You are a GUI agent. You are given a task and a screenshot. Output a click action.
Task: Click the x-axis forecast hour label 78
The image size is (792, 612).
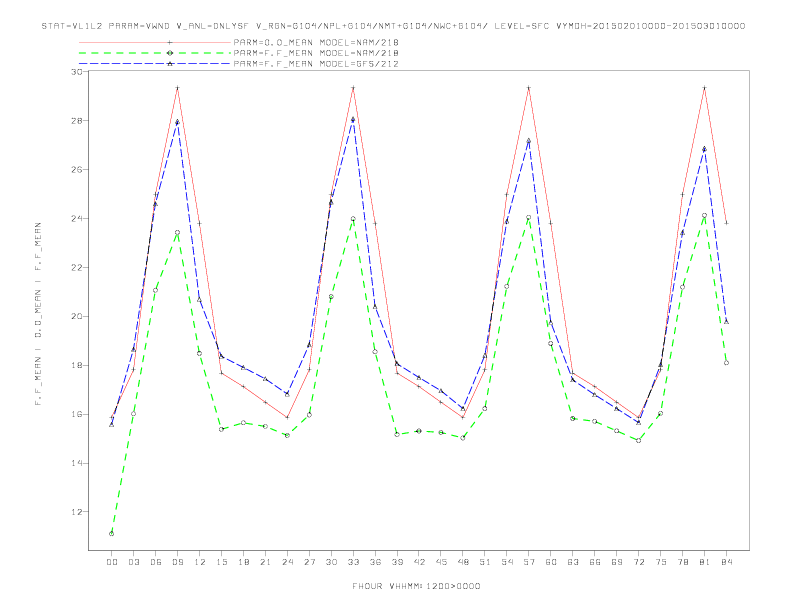point(682,562)
